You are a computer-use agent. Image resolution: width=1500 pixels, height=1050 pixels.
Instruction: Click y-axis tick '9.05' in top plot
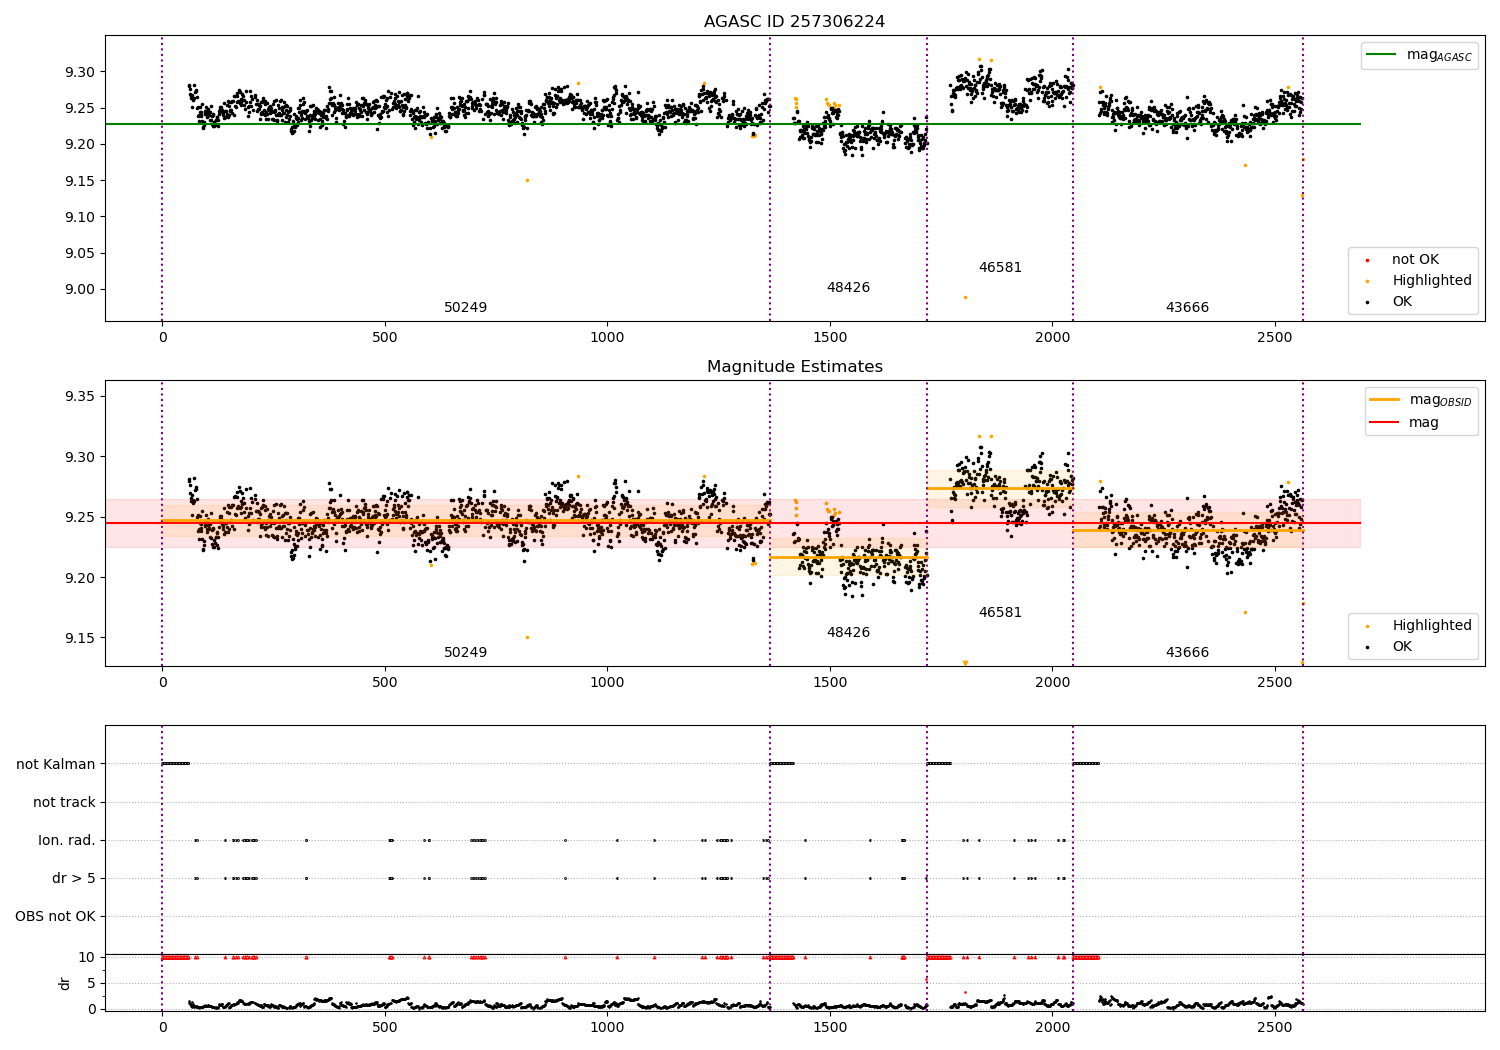[80, 254]
